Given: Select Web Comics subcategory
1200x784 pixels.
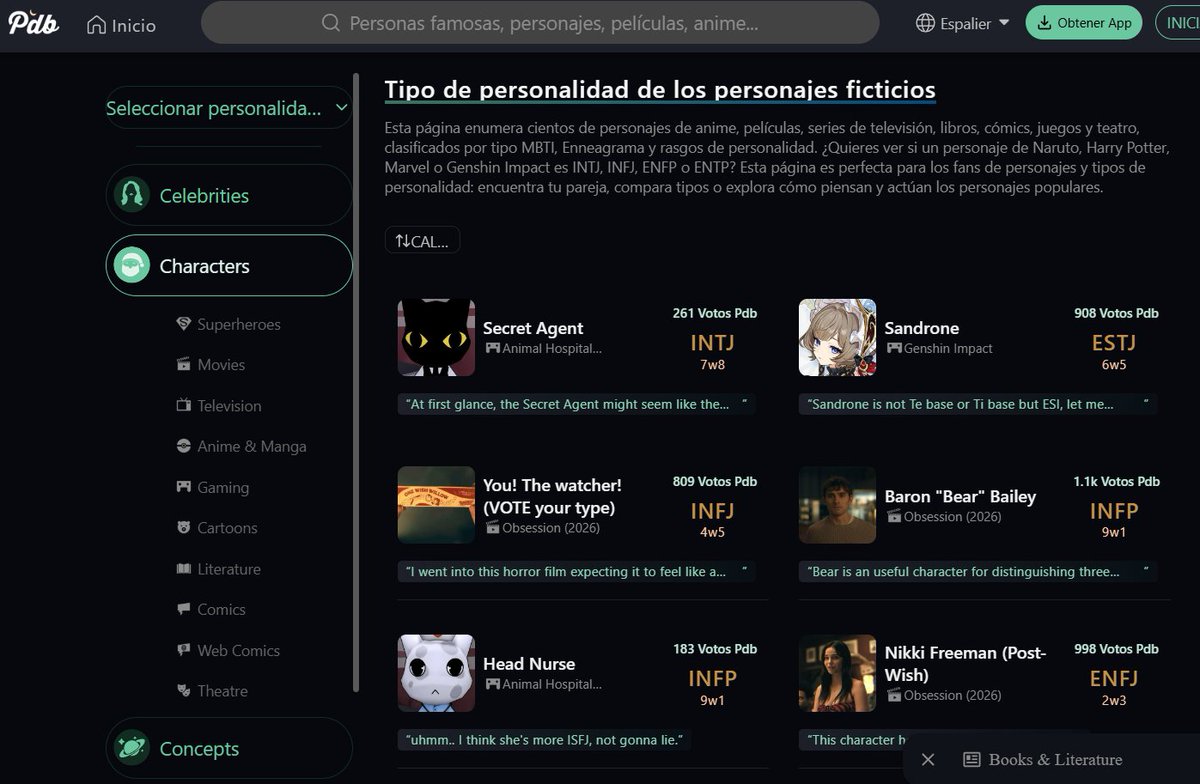Looking at the screenshot, I should 239,650.
